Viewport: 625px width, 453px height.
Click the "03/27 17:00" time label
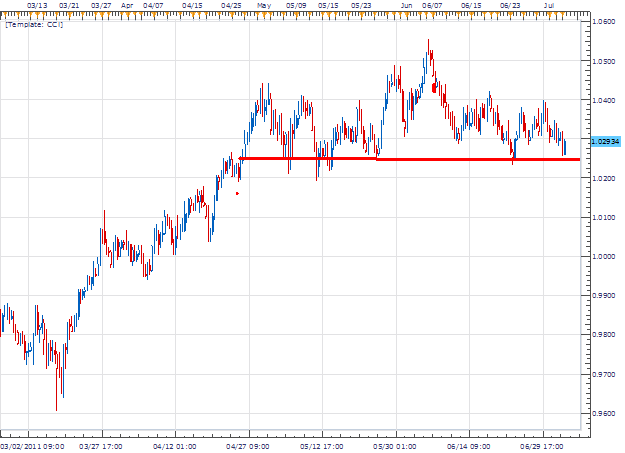click(101, 446)
